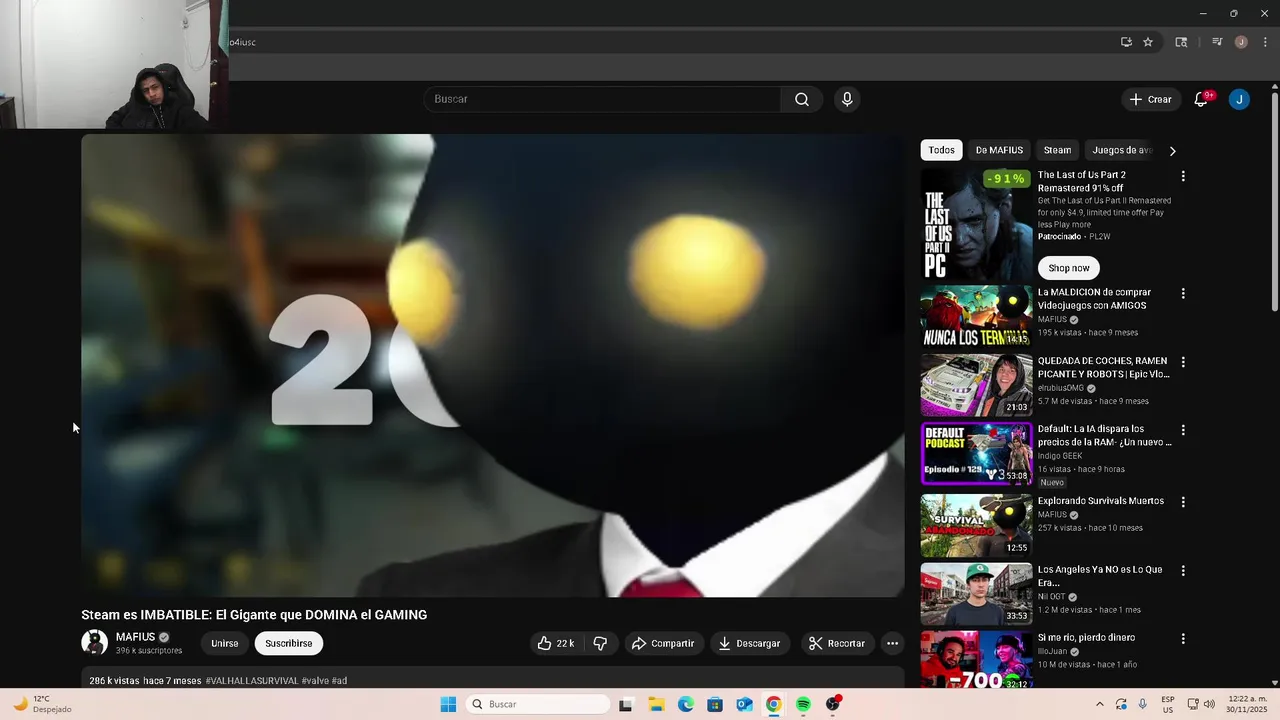Open Chrome profile avatar
1280x720 pixels.
(x=1241, y=42)
